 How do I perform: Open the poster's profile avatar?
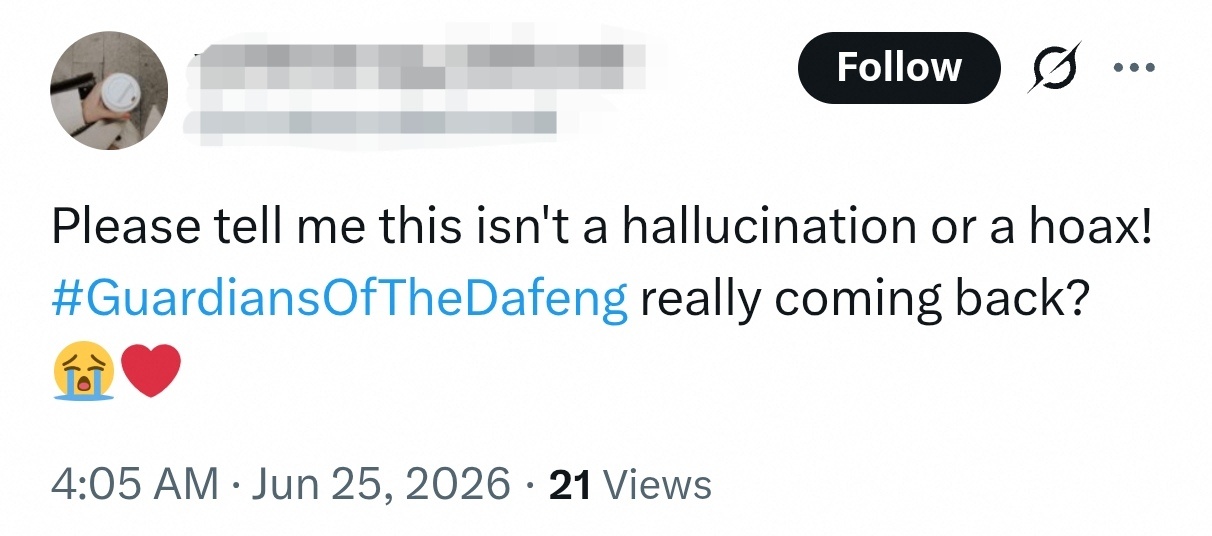(109, 91)
